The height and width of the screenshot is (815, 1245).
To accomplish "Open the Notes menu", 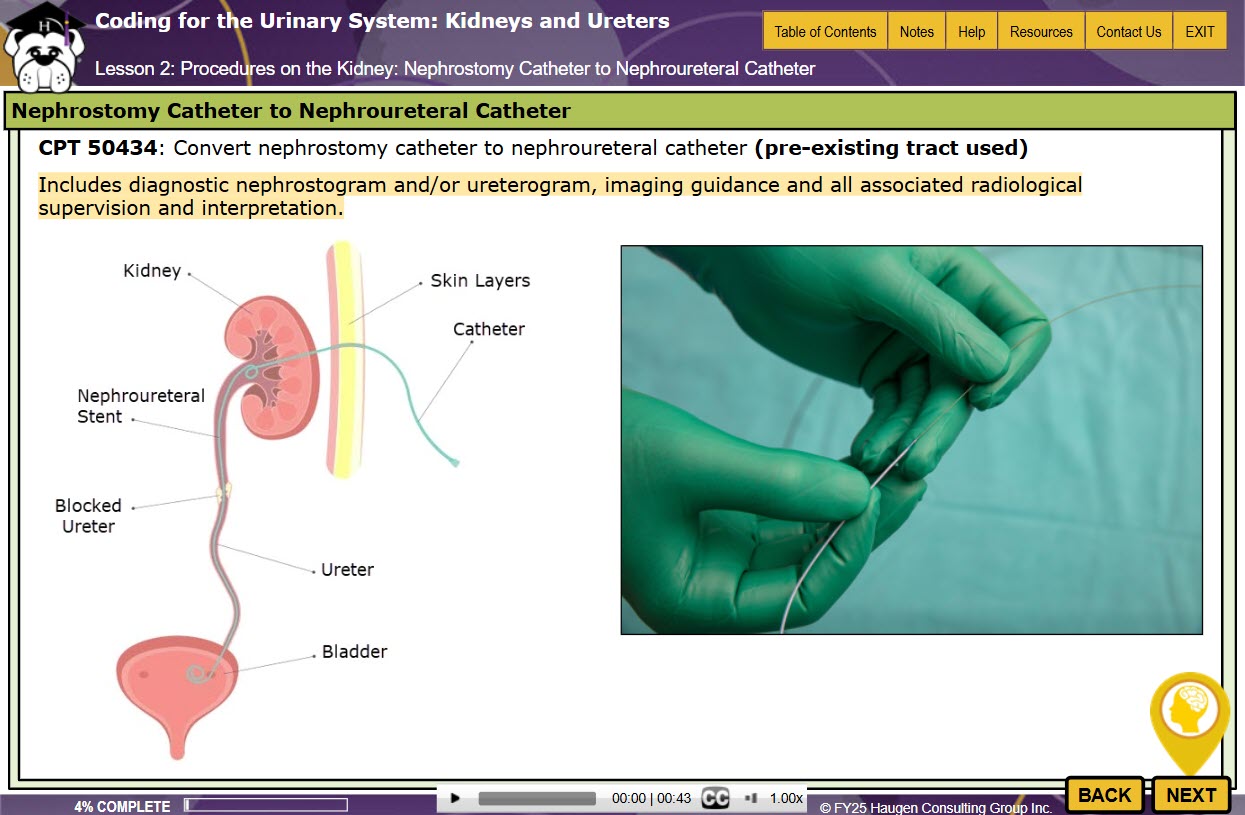I will pos(916,31).
